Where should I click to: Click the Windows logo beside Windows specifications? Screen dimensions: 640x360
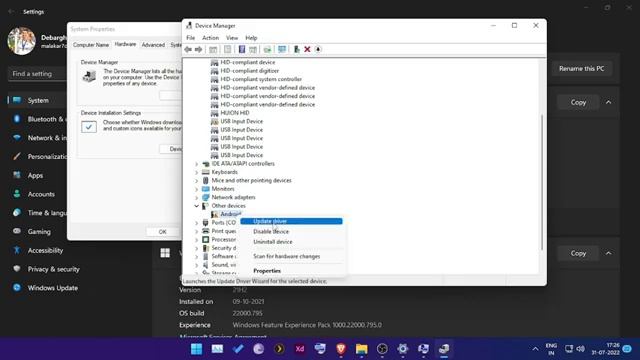165,253
